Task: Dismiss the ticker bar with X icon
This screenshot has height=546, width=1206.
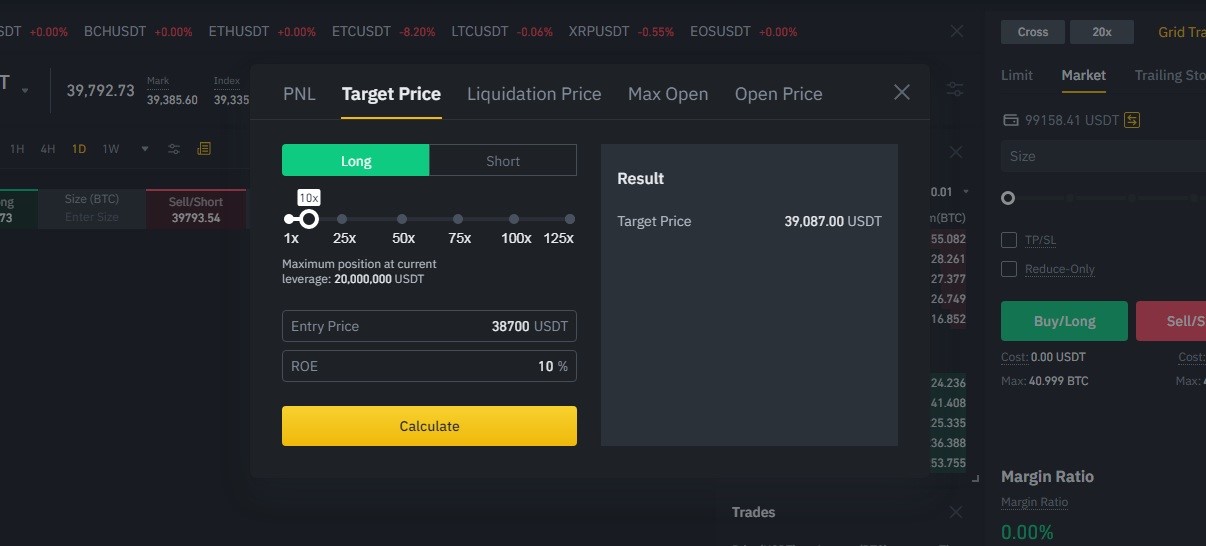Action: [x=957, y=31]
